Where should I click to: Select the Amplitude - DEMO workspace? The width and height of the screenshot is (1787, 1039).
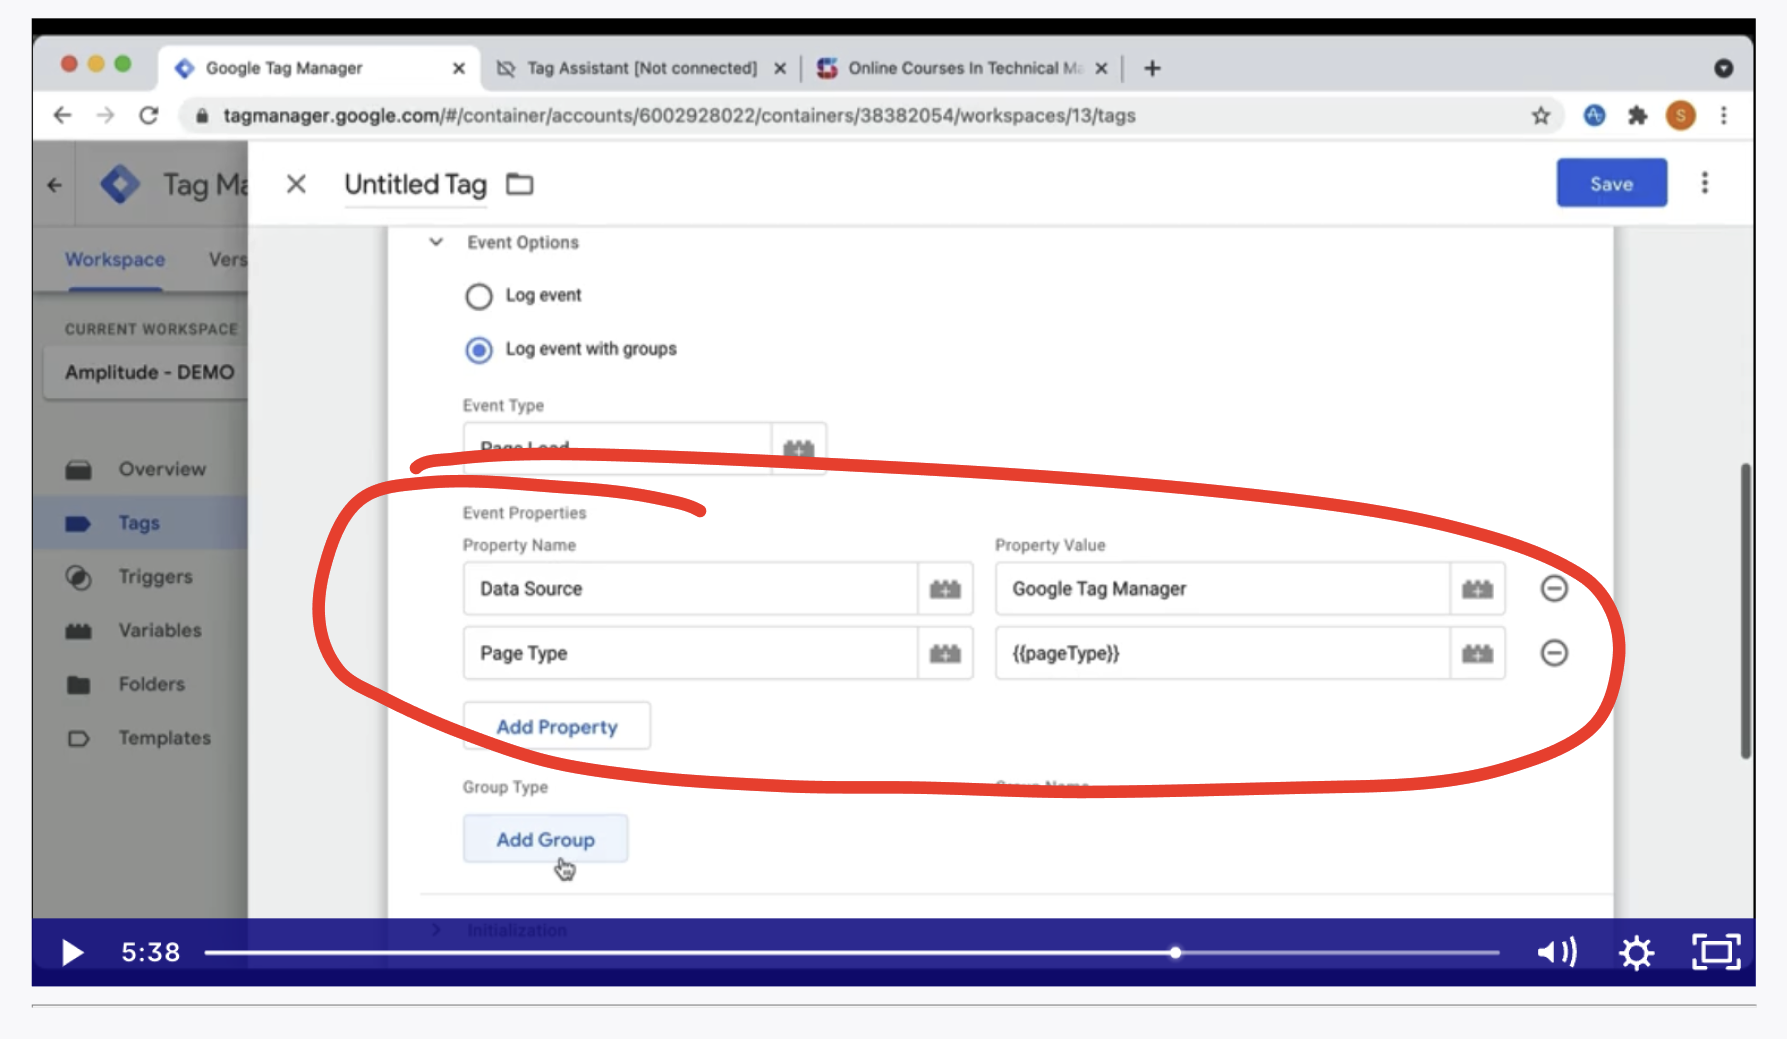pyautogui.click(x=146, y=373)
